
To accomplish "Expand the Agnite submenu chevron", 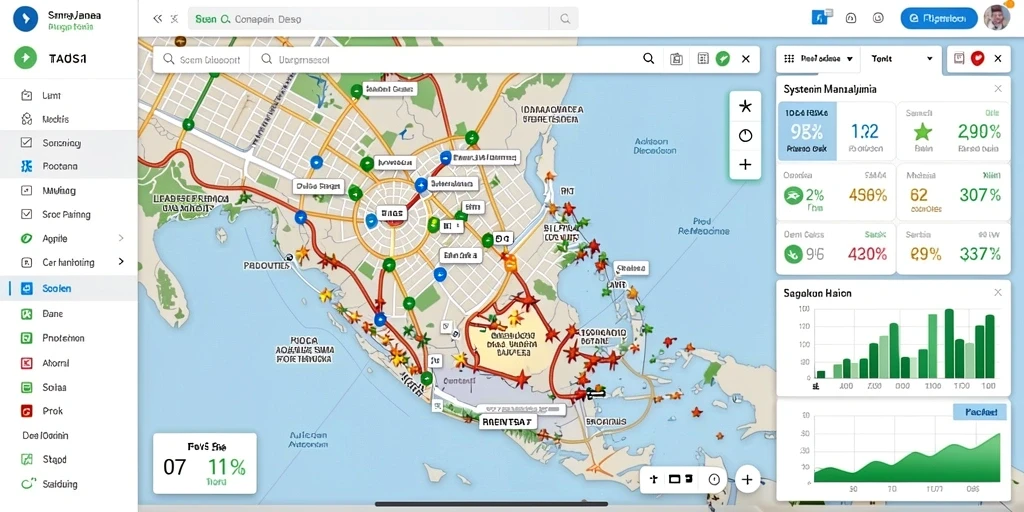I will [121, 238].
